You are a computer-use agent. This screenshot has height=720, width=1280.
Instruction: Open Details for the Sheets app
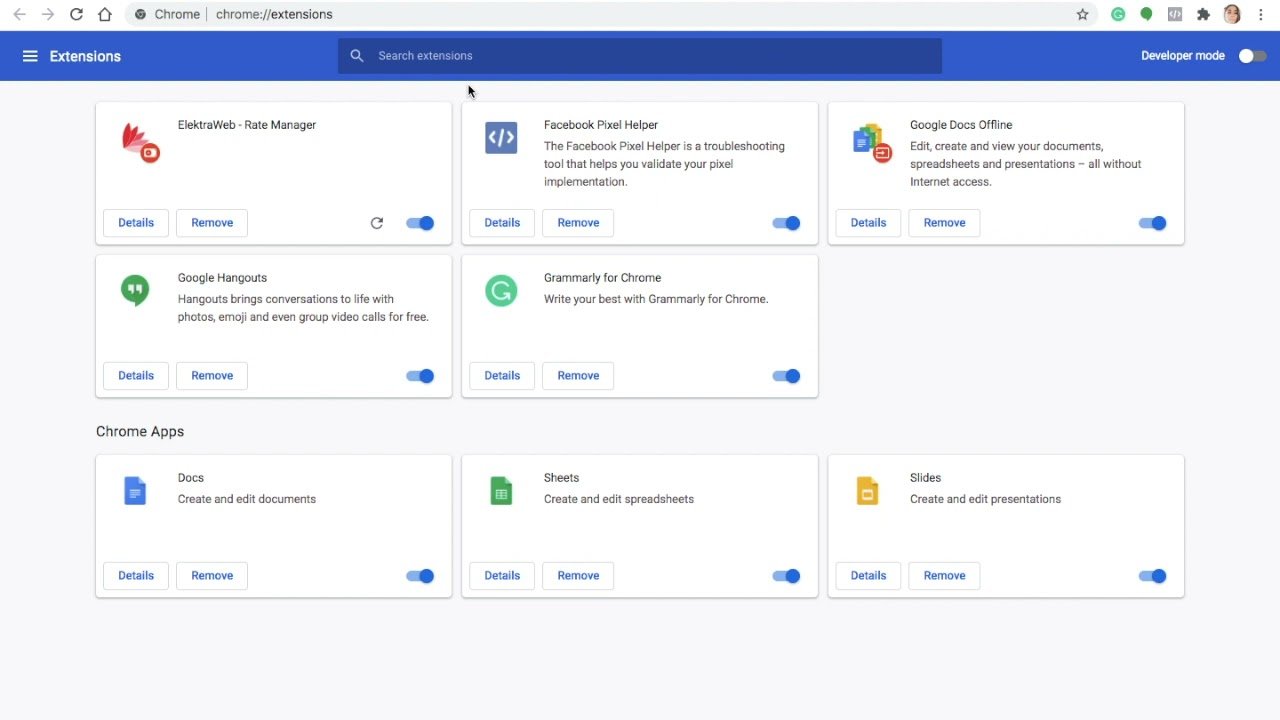point(502,576)
